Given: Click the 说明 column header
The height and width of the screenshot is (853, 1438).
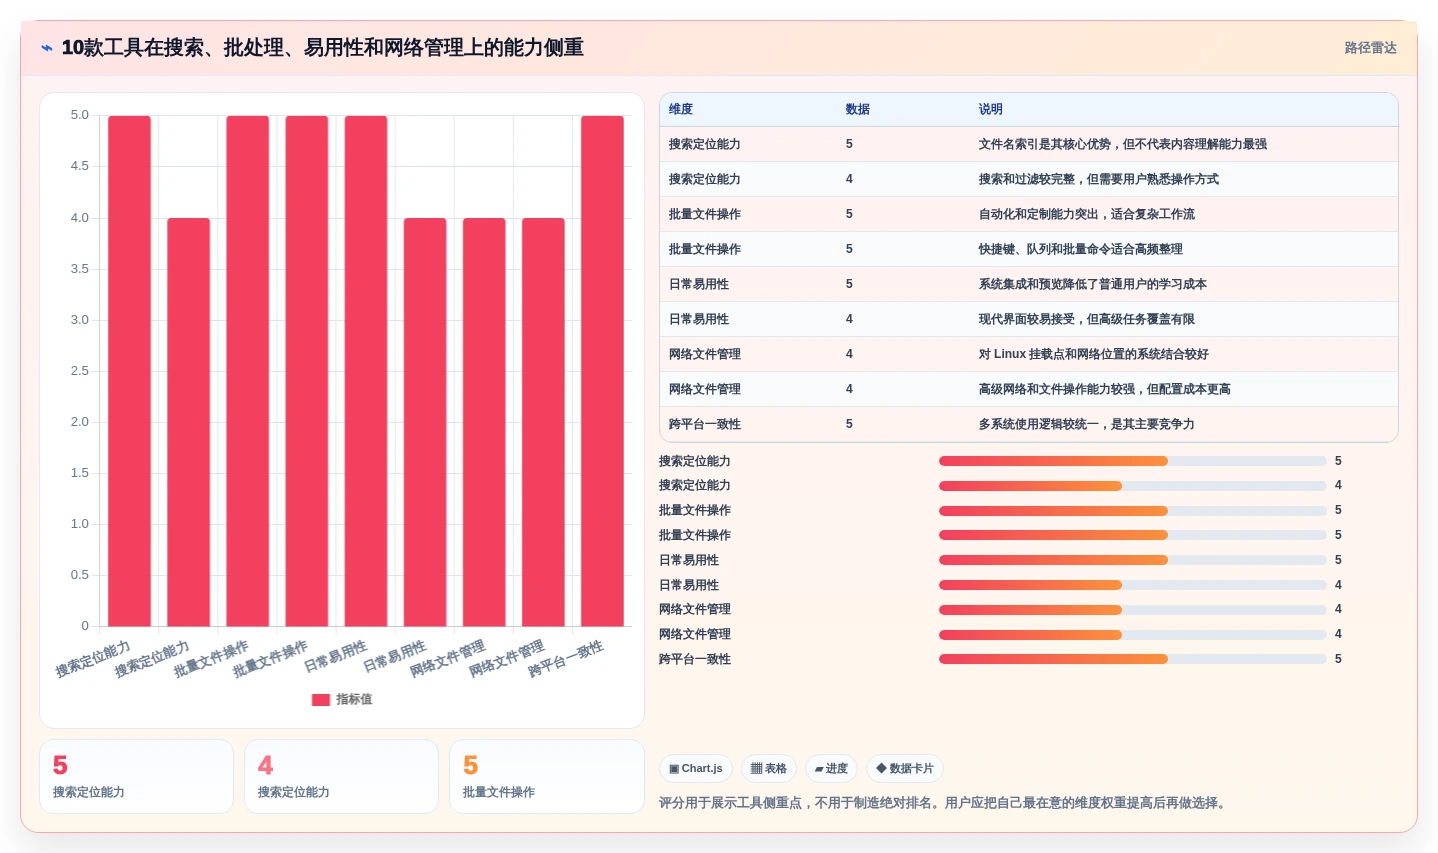Looking at the screenshot, I should (x=991, y=110).
